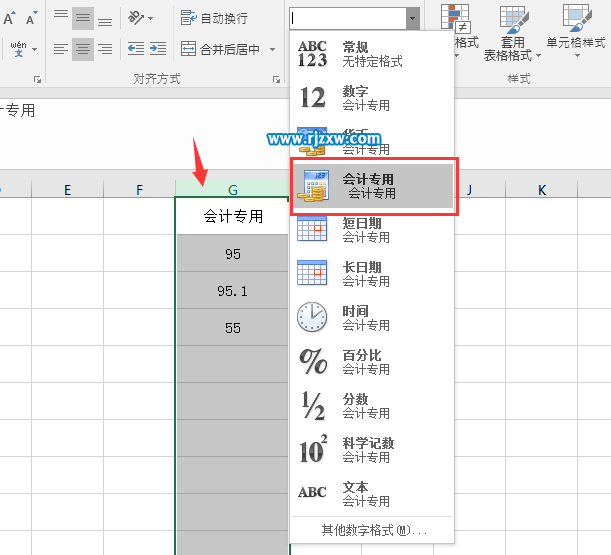Click the increase font size icon
The height and width of the screenshot is (555, 611).
click(9, 18)
